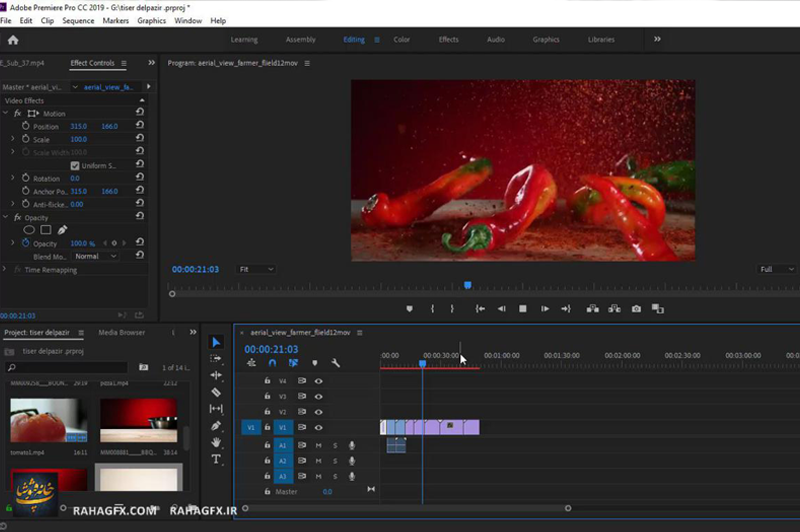Show more workspaces overflow chevron

coord(657,39)
